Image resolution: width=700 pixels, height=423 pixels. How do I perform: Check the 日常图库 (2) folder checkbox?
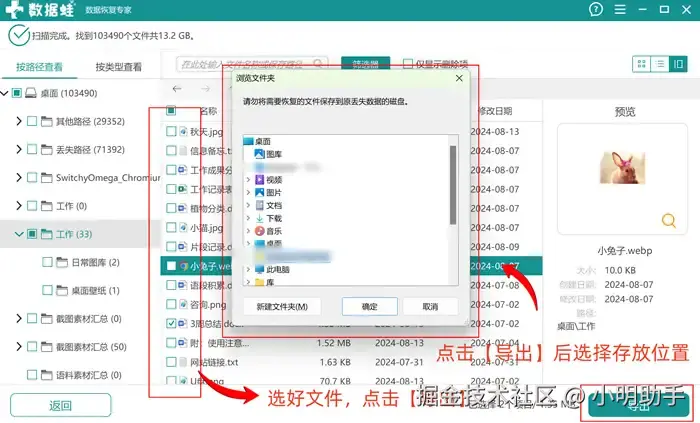point(47,262)
